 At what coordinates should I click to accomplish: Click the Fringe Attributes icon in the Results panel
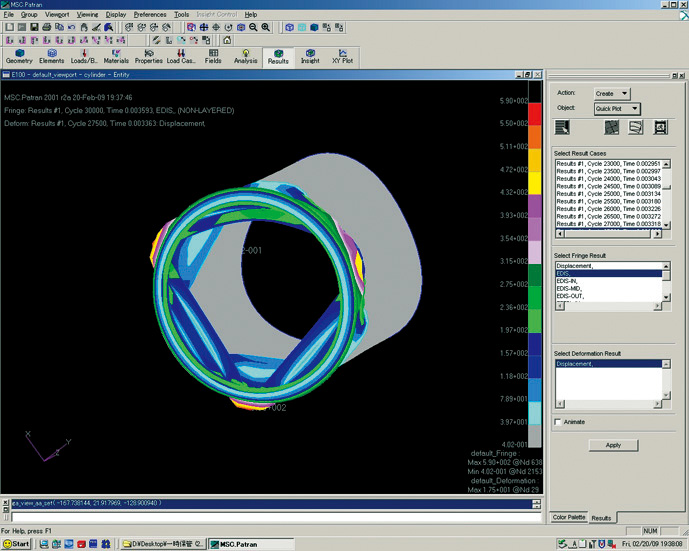[x=612, y=127]
